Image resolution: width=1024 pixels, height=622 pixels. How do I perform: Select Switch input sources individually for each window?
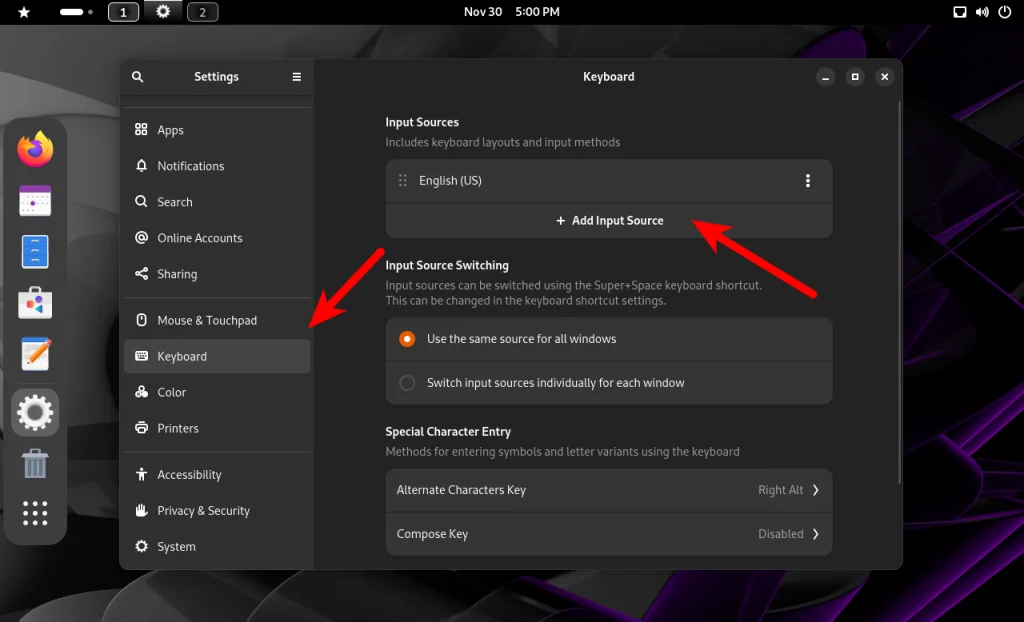coord(609,383)
